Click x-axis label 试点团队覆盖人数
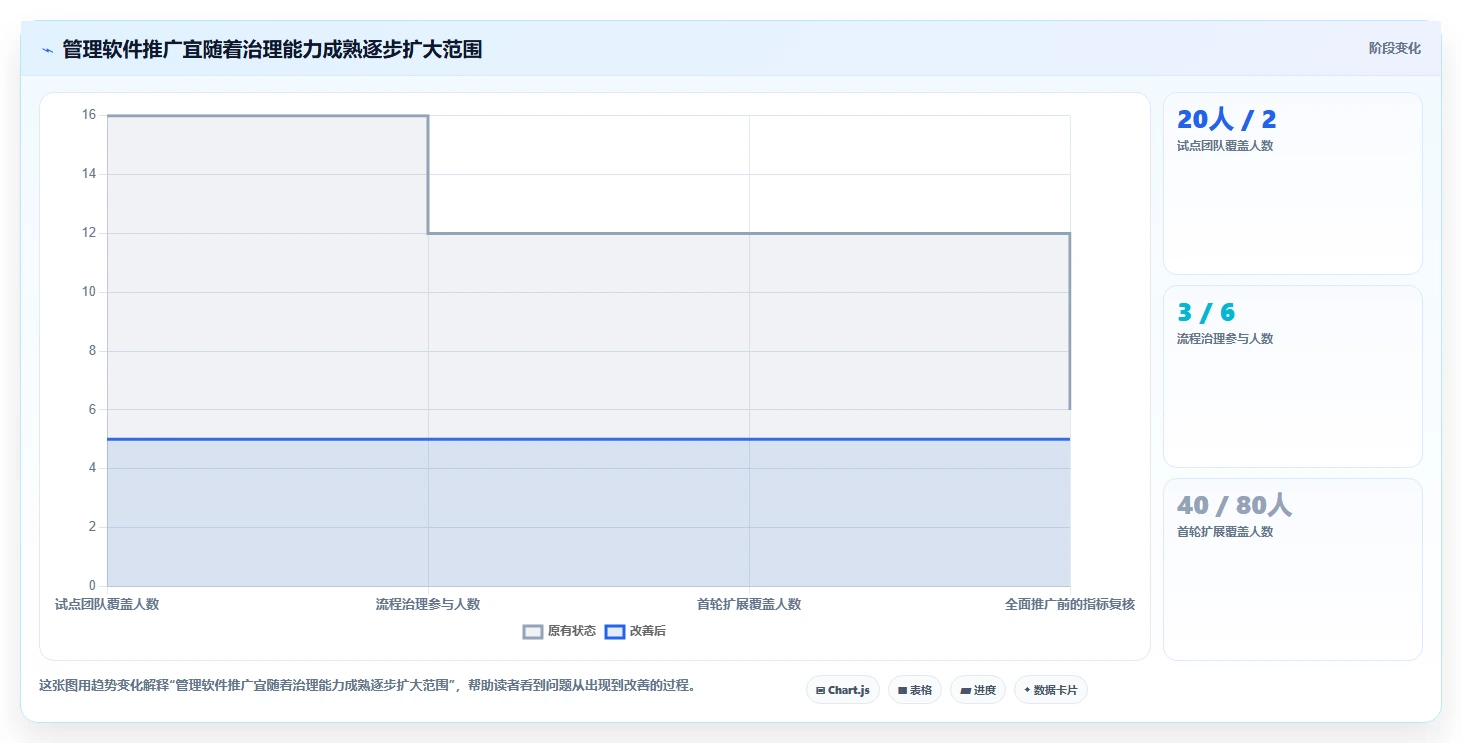 [x=107, y=604]
